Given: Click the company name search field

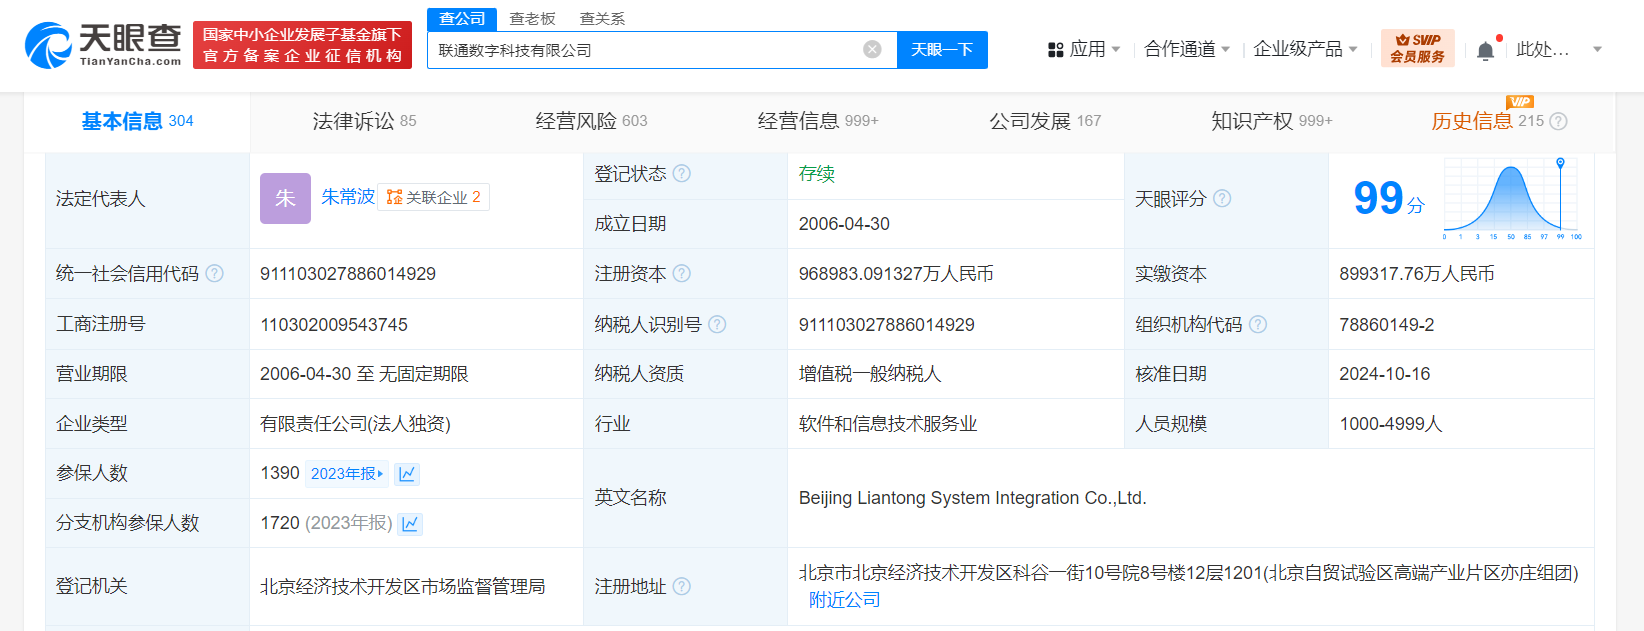Looking at the screenshot, I should (x=645, y=50).
